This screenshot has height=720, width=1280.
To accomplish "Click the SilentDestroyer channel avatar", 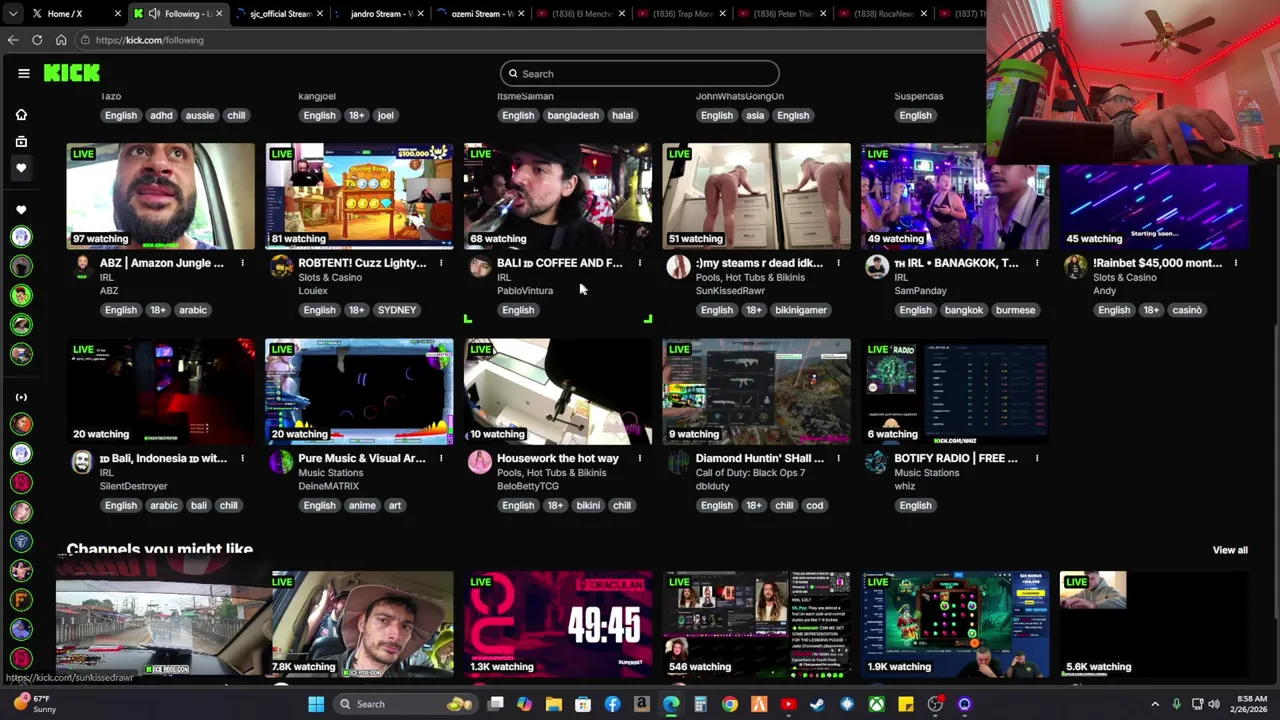I will click(x=82, y=461).
